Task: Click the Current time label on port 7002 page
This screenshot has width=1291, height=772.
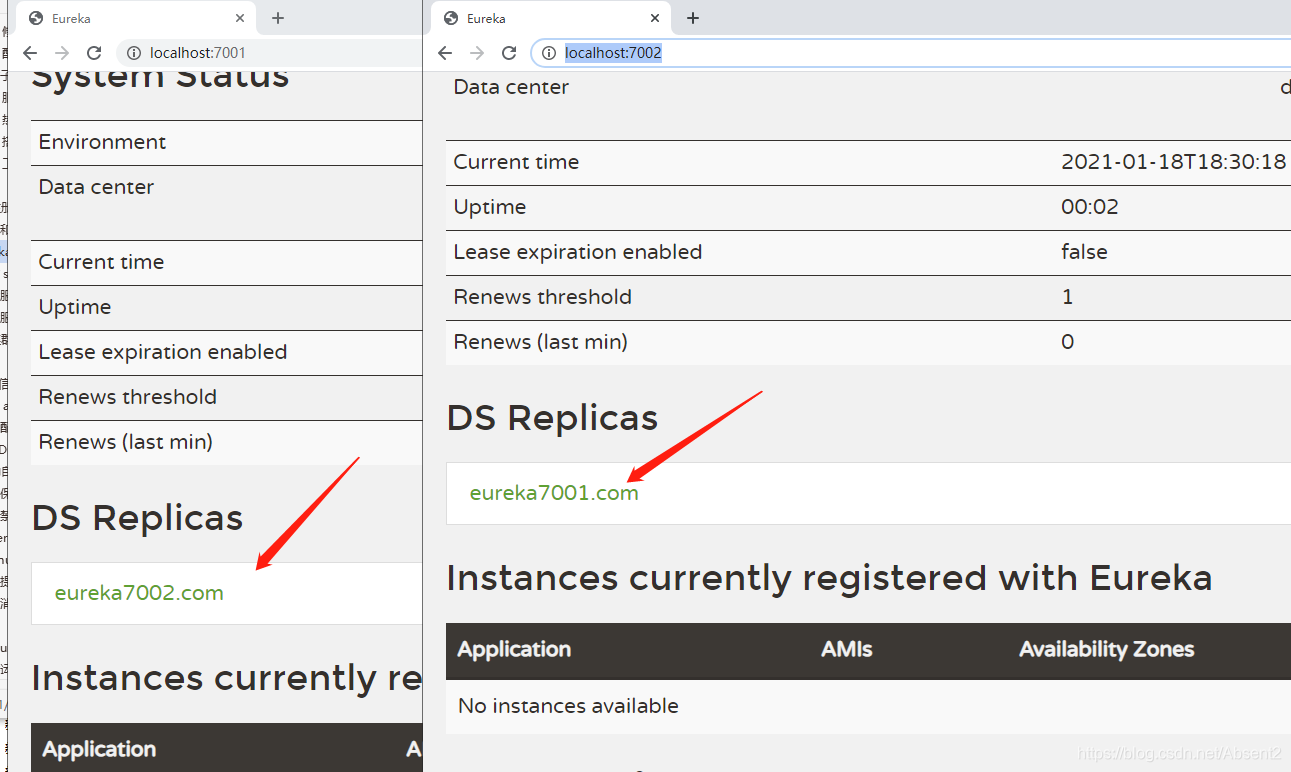Action: point(516,162)
